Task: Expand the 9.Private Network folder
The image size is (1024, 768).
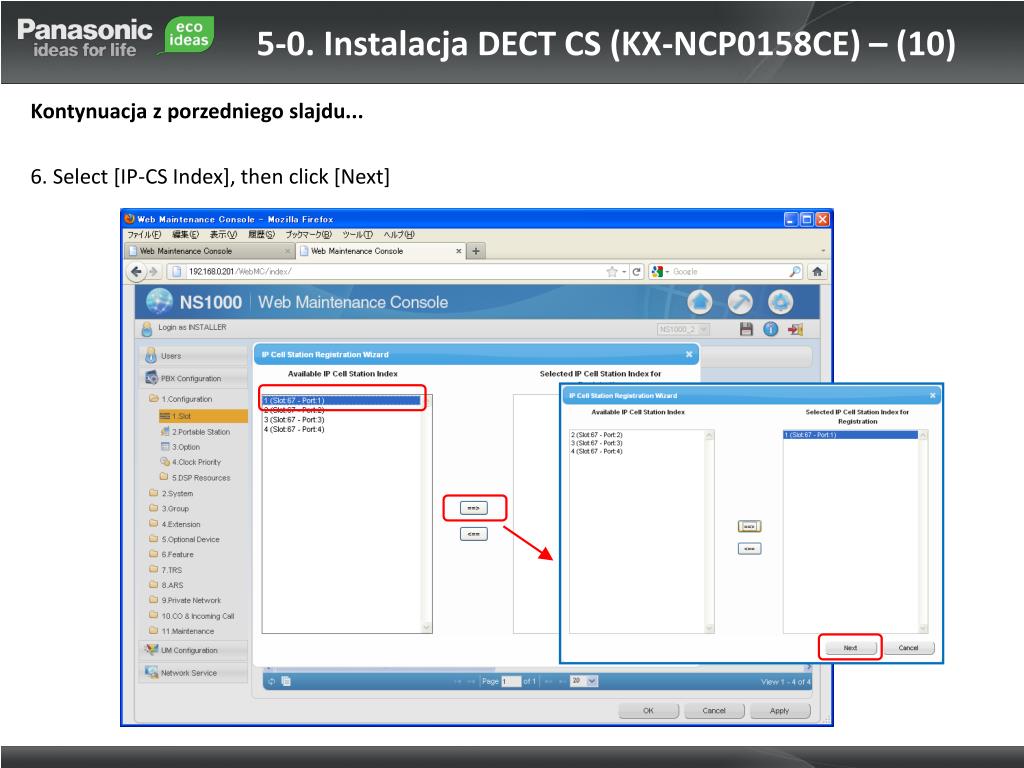Action: pyautogui.click(x=153, y=600)
